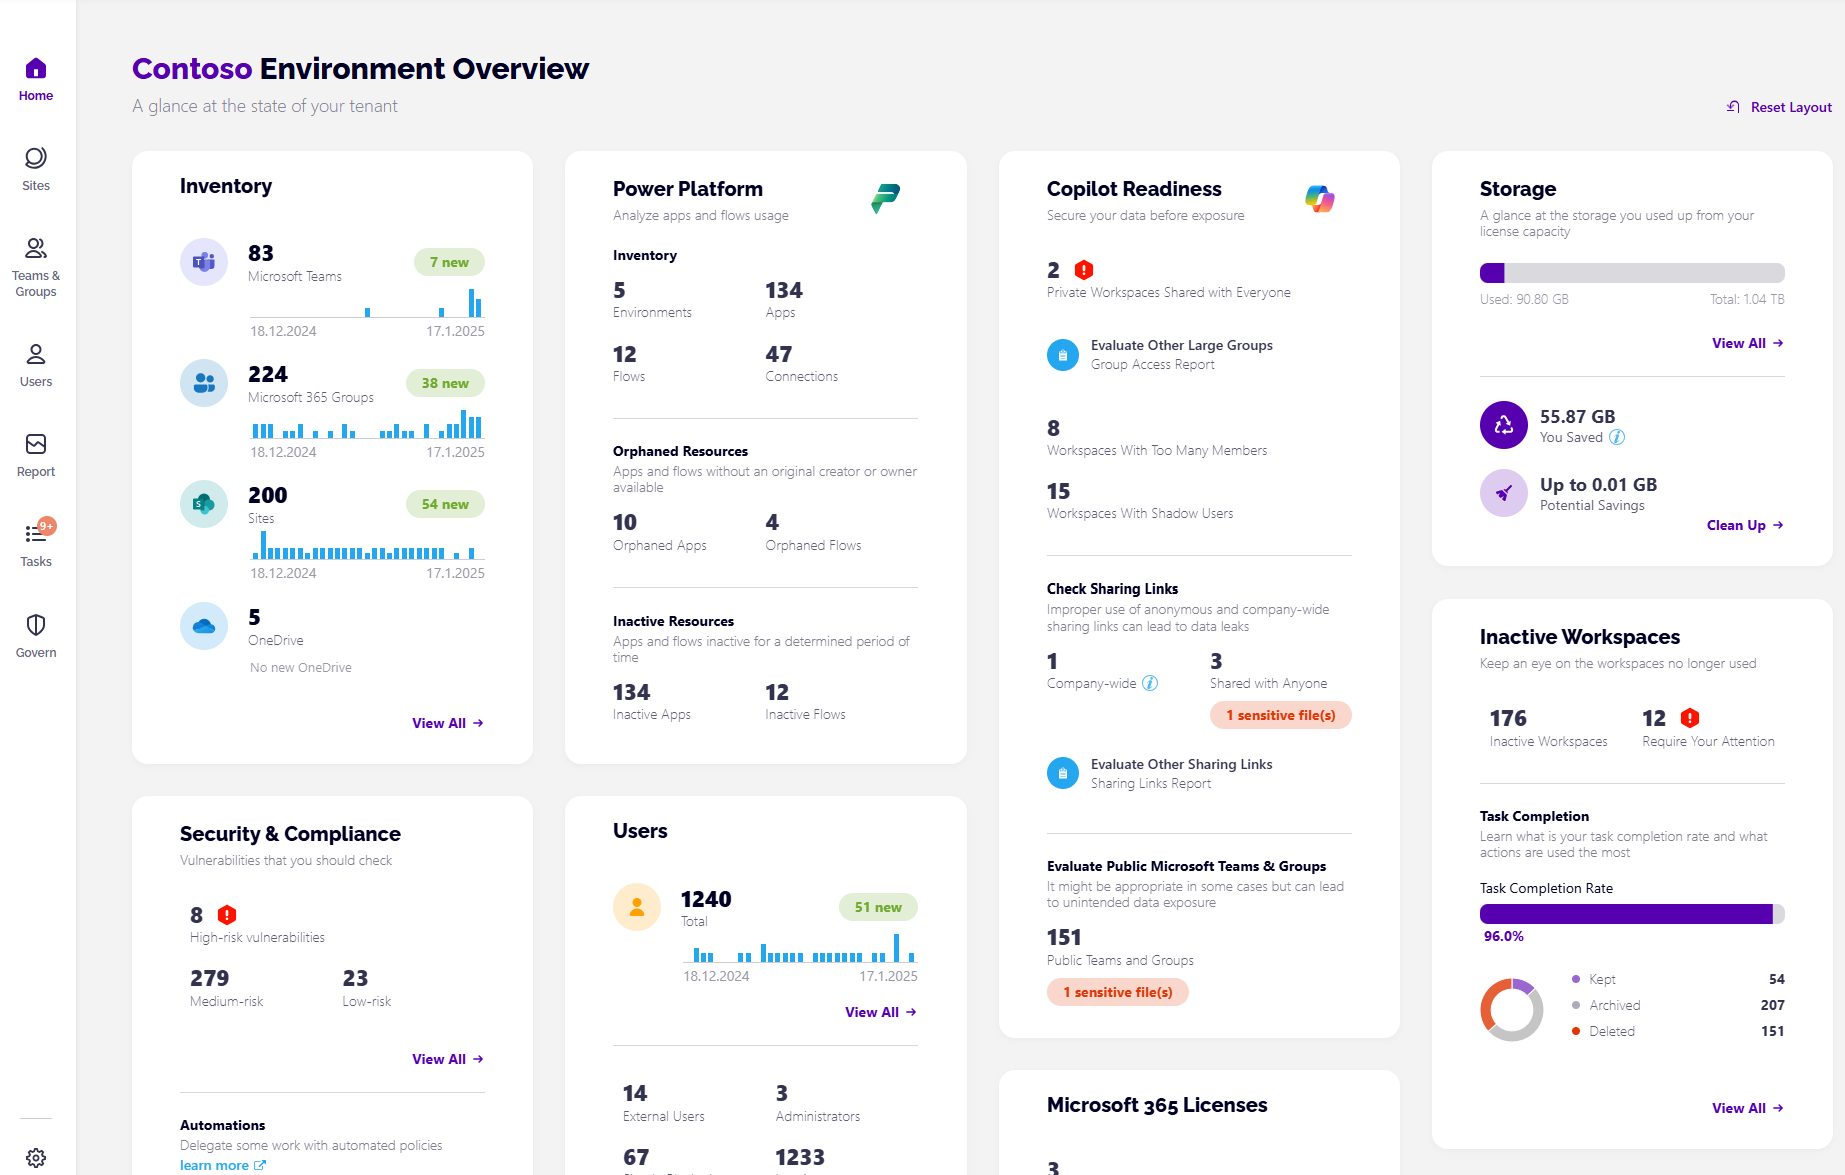Screen dimensions: 1845x1175
Task: Select the Home icon in the sidebar
Action: (x=36, y=70)
